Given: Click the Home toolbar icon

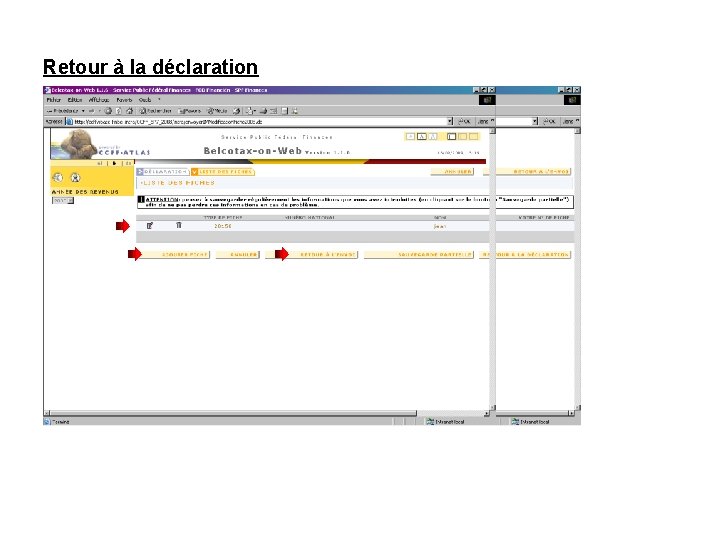Looking at the screenshot, I should (129, 111).
